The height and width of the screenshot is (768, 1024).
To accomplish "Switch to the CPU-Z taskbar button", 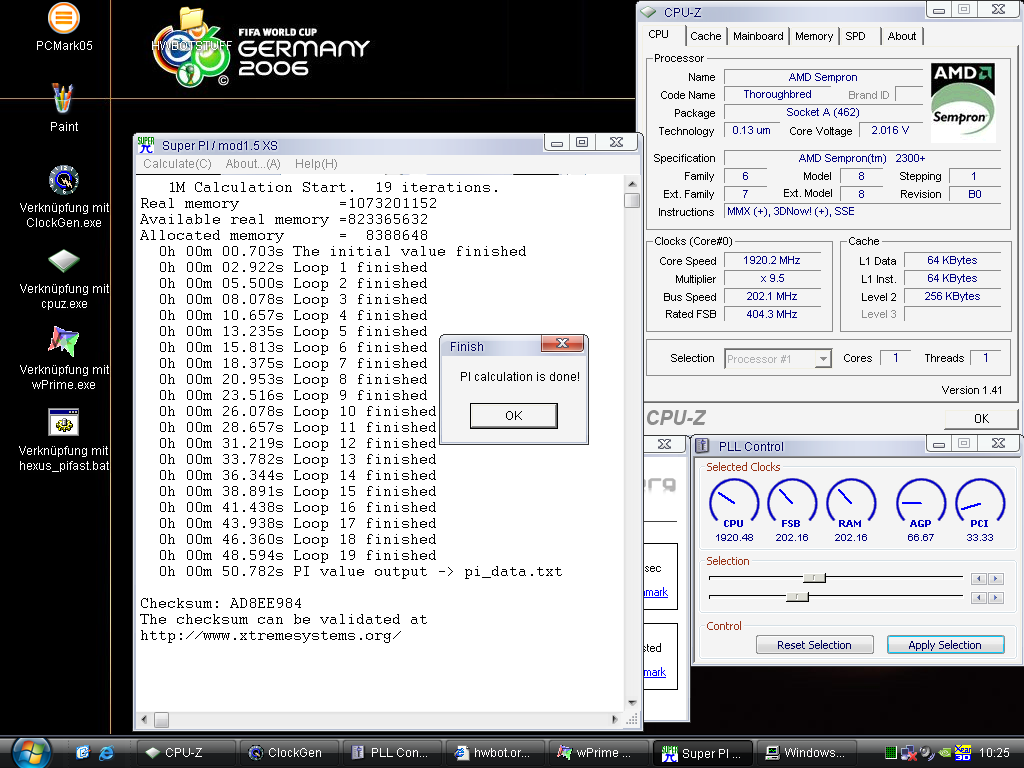I will tap(185, 753).
